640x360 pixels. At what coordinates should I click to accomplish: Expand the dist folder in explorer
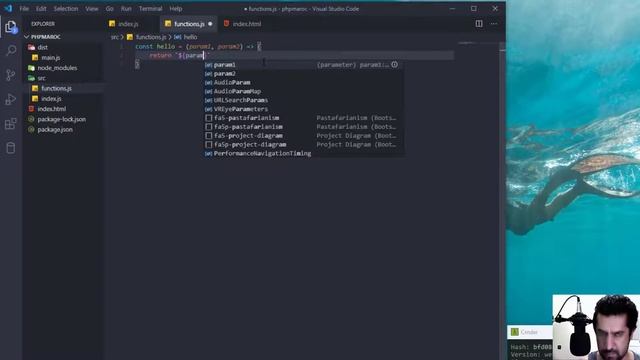coord(42,47)
